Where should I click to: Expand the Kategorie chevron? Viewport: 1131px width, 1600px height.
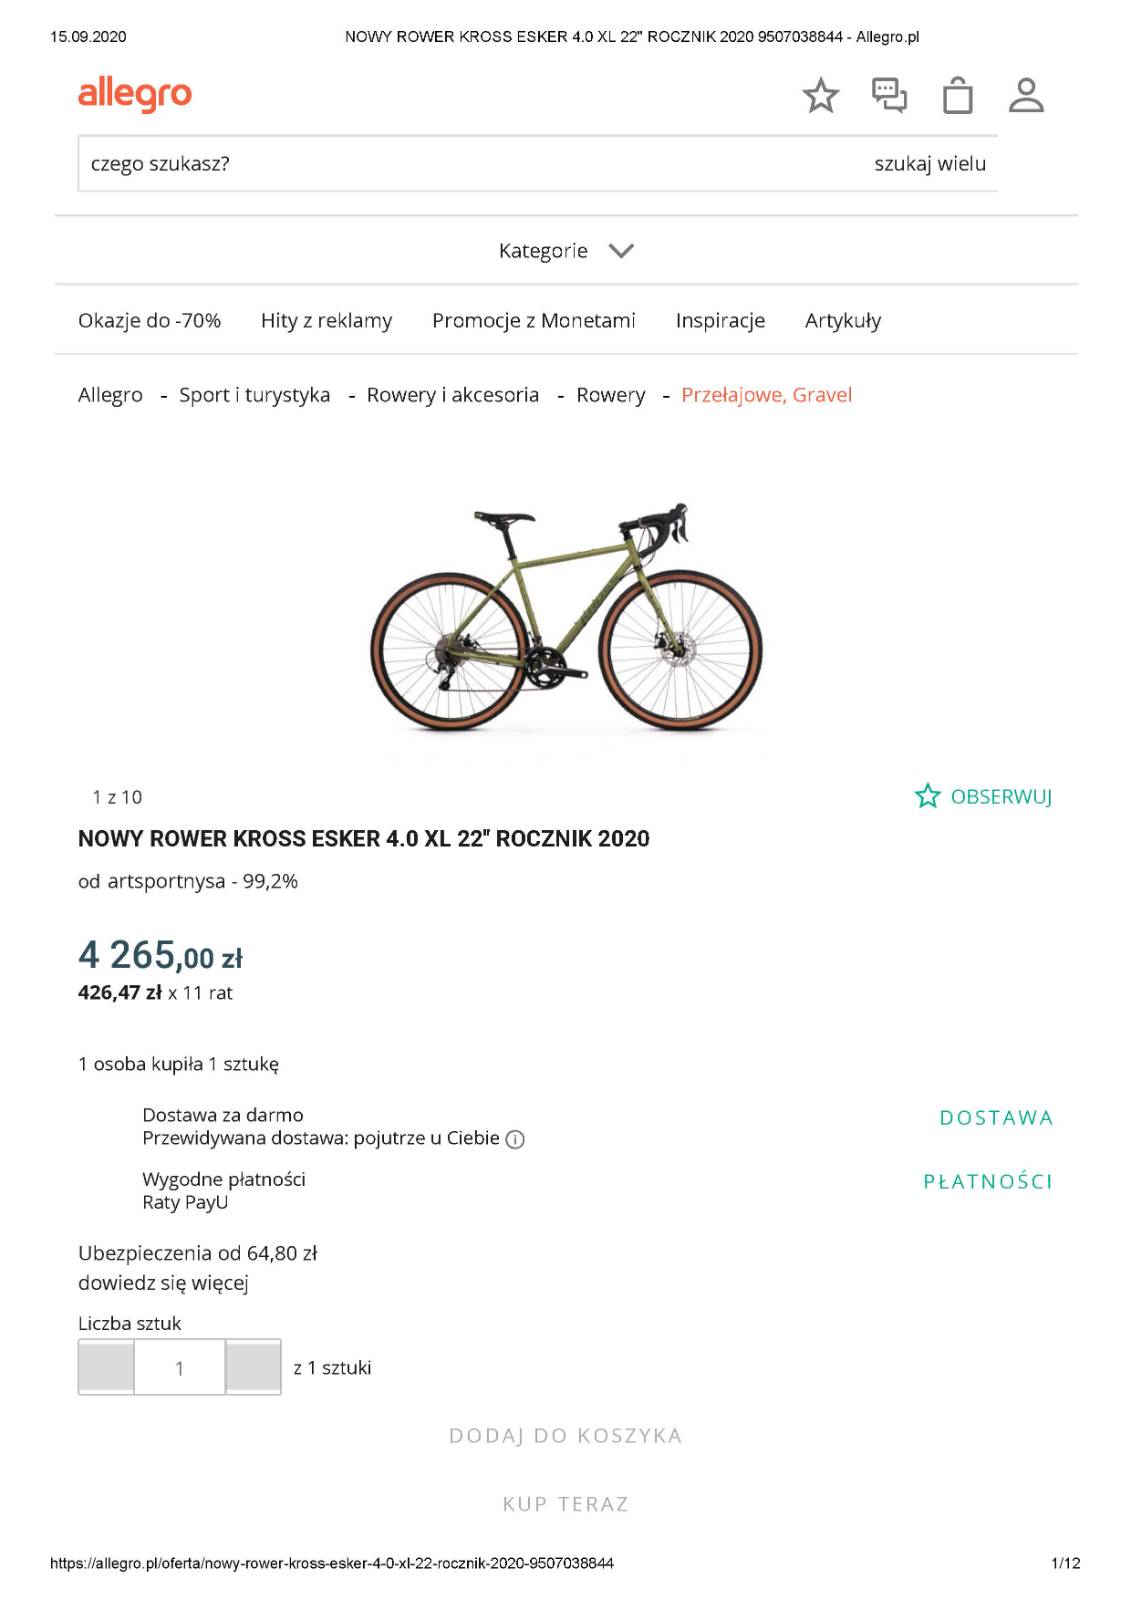tap(621, 251)
